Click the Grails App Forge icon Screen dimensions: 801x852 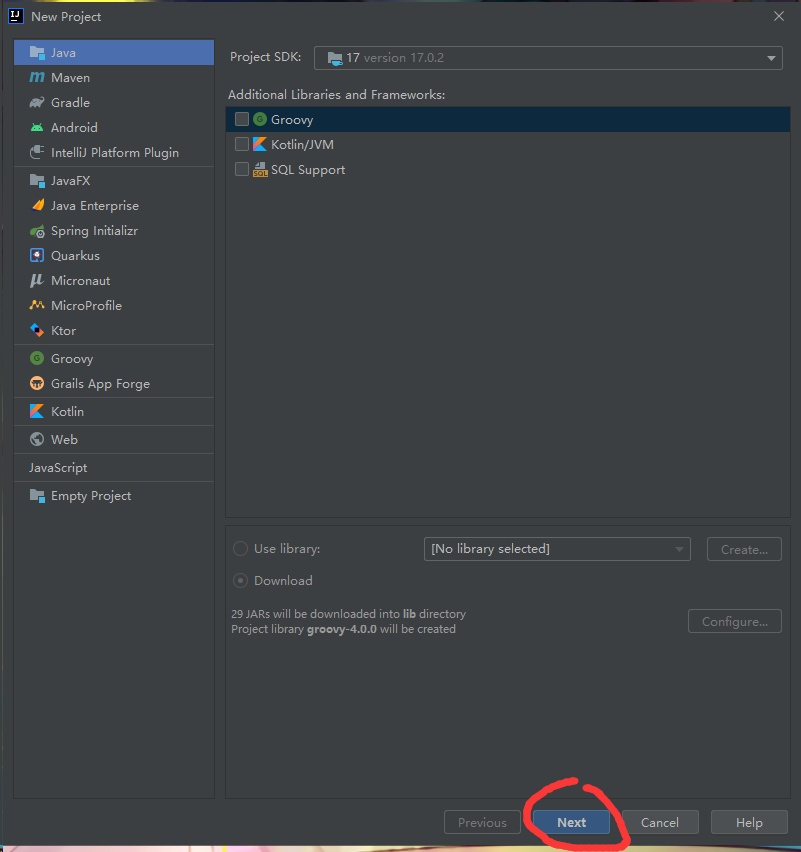click(x=37, y=384)
